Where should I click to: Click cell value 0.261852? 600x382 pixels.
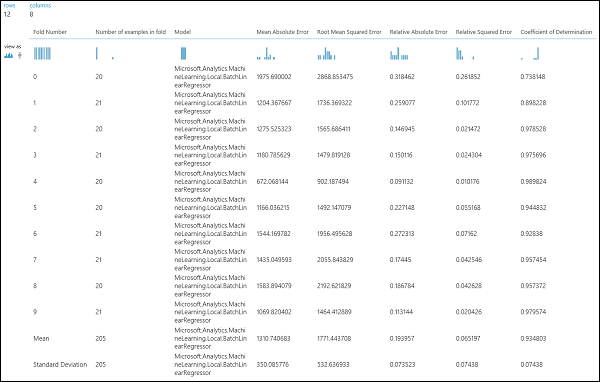pyautogui.click(x=468, y=77)
